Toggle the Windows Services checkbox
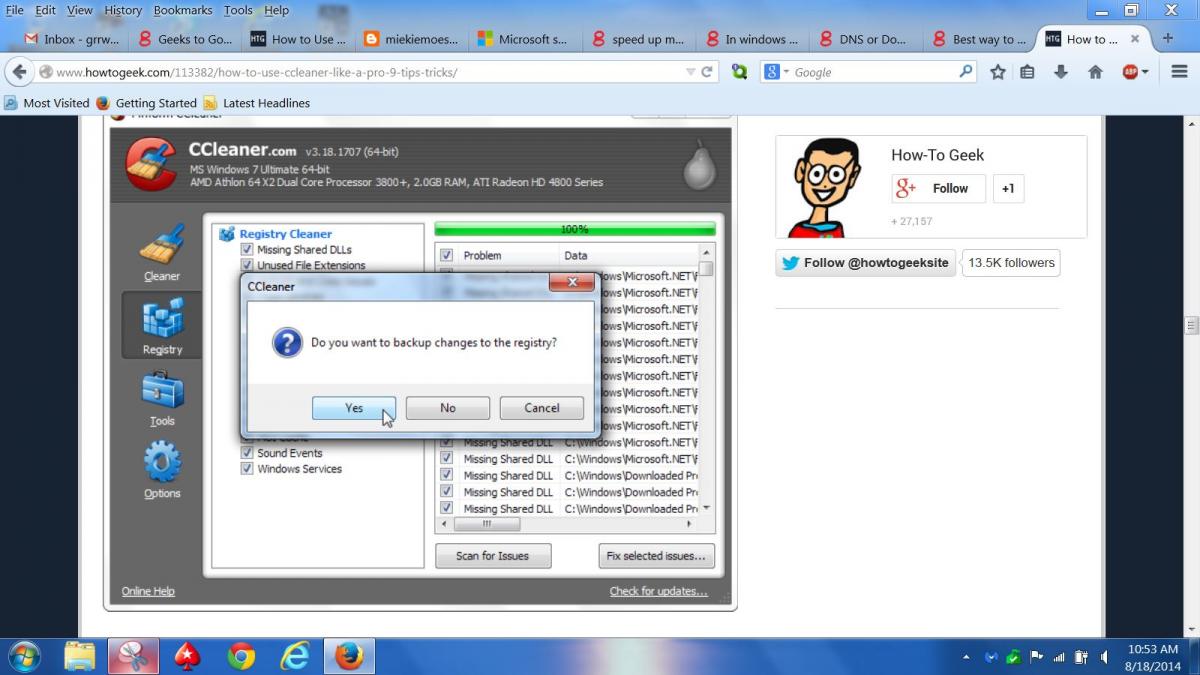 [247, 469]
